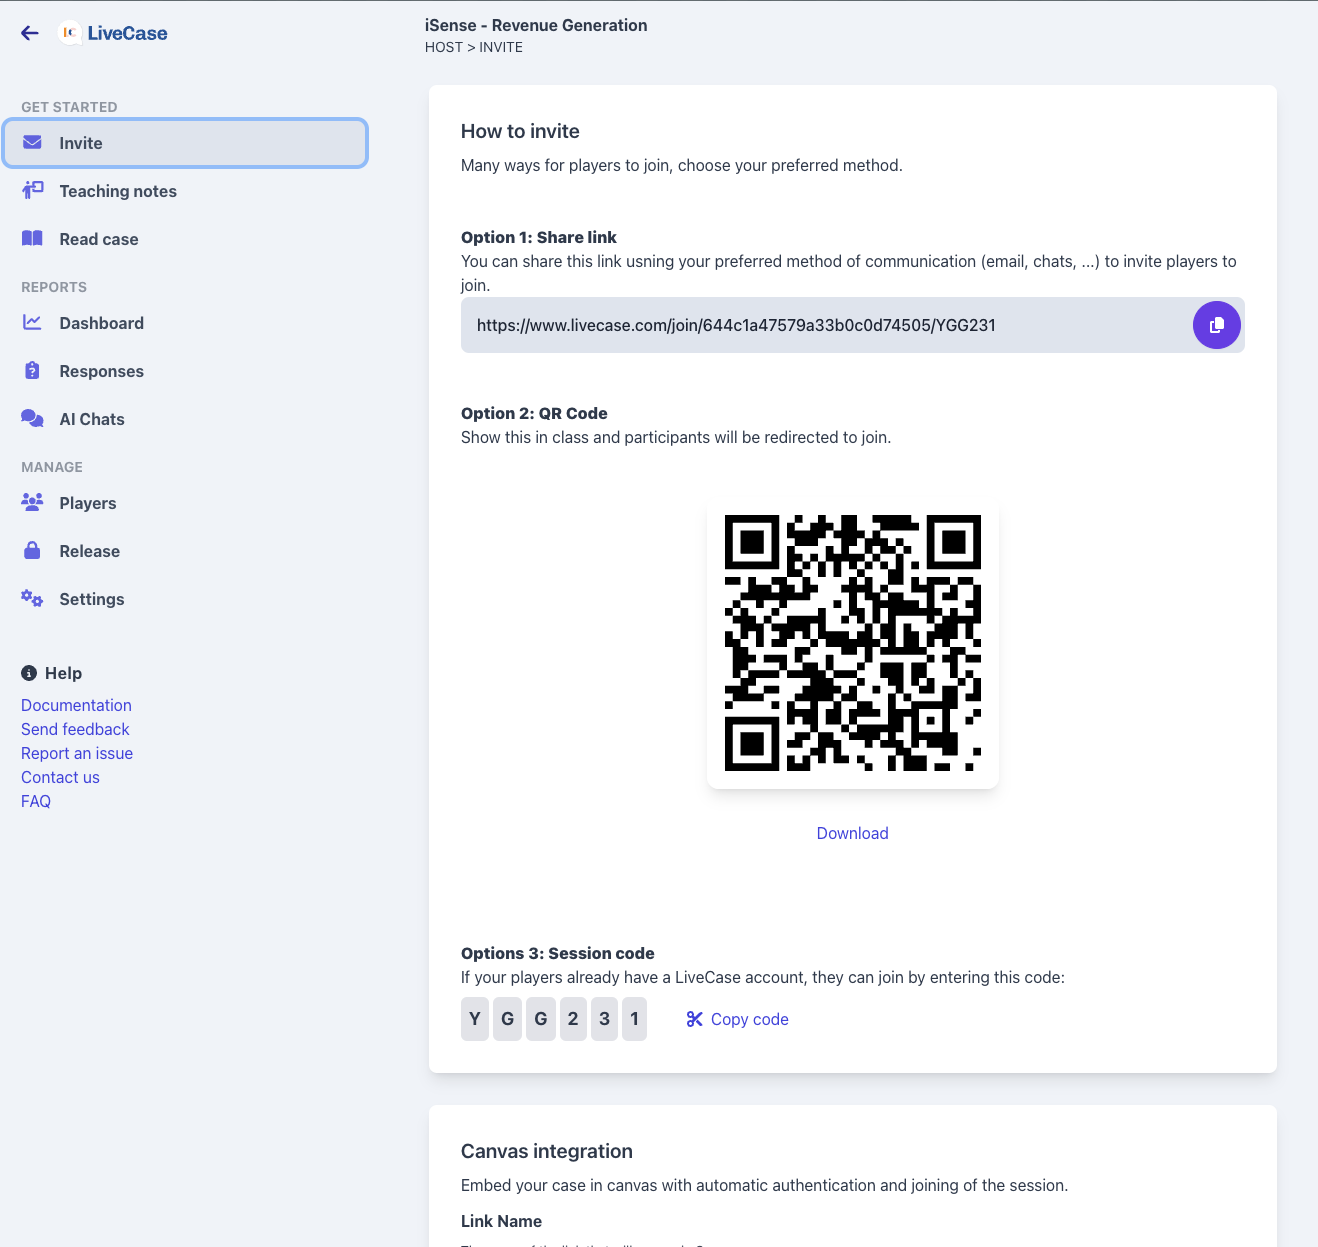
Task: Click the iSense - Revenue Generation title
Action: click(x=536, y=25)
